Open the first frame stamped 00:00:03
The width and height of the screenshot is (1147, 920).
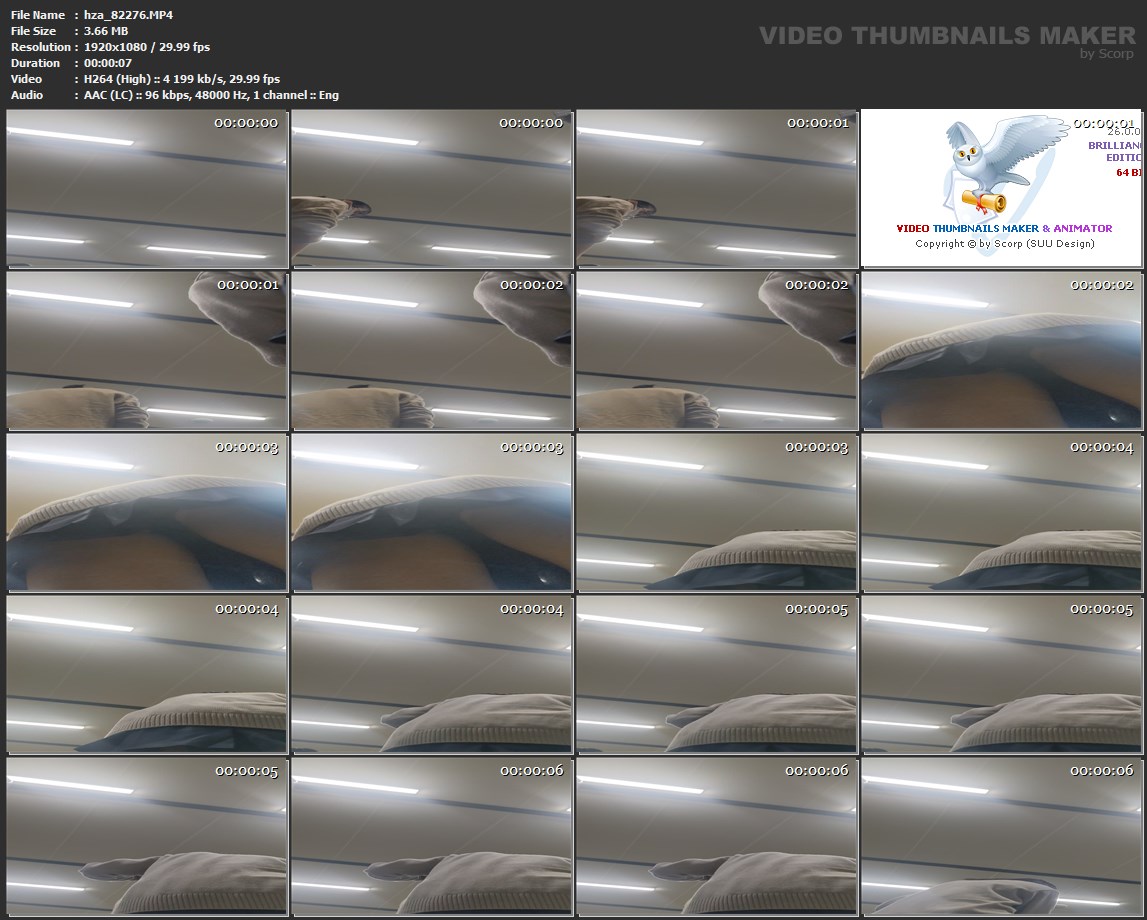146,513
